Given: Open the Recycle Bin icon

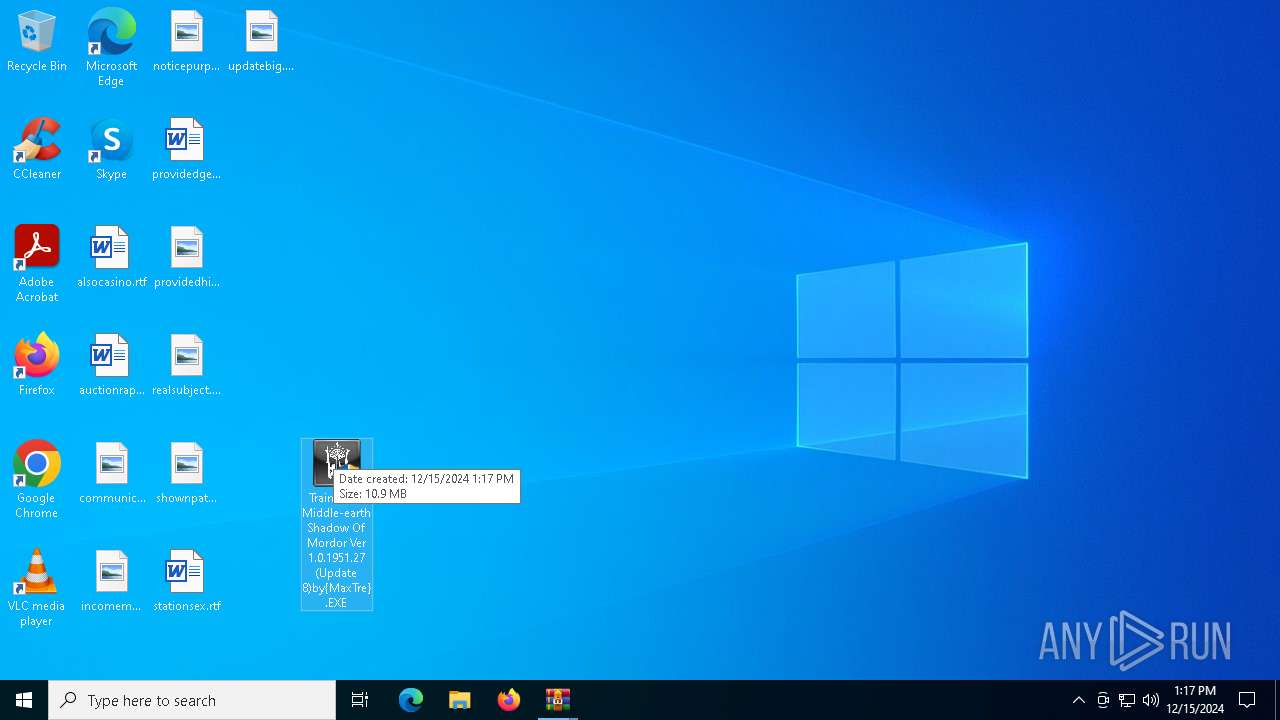Looking at the screenshot, I should 37,42.
